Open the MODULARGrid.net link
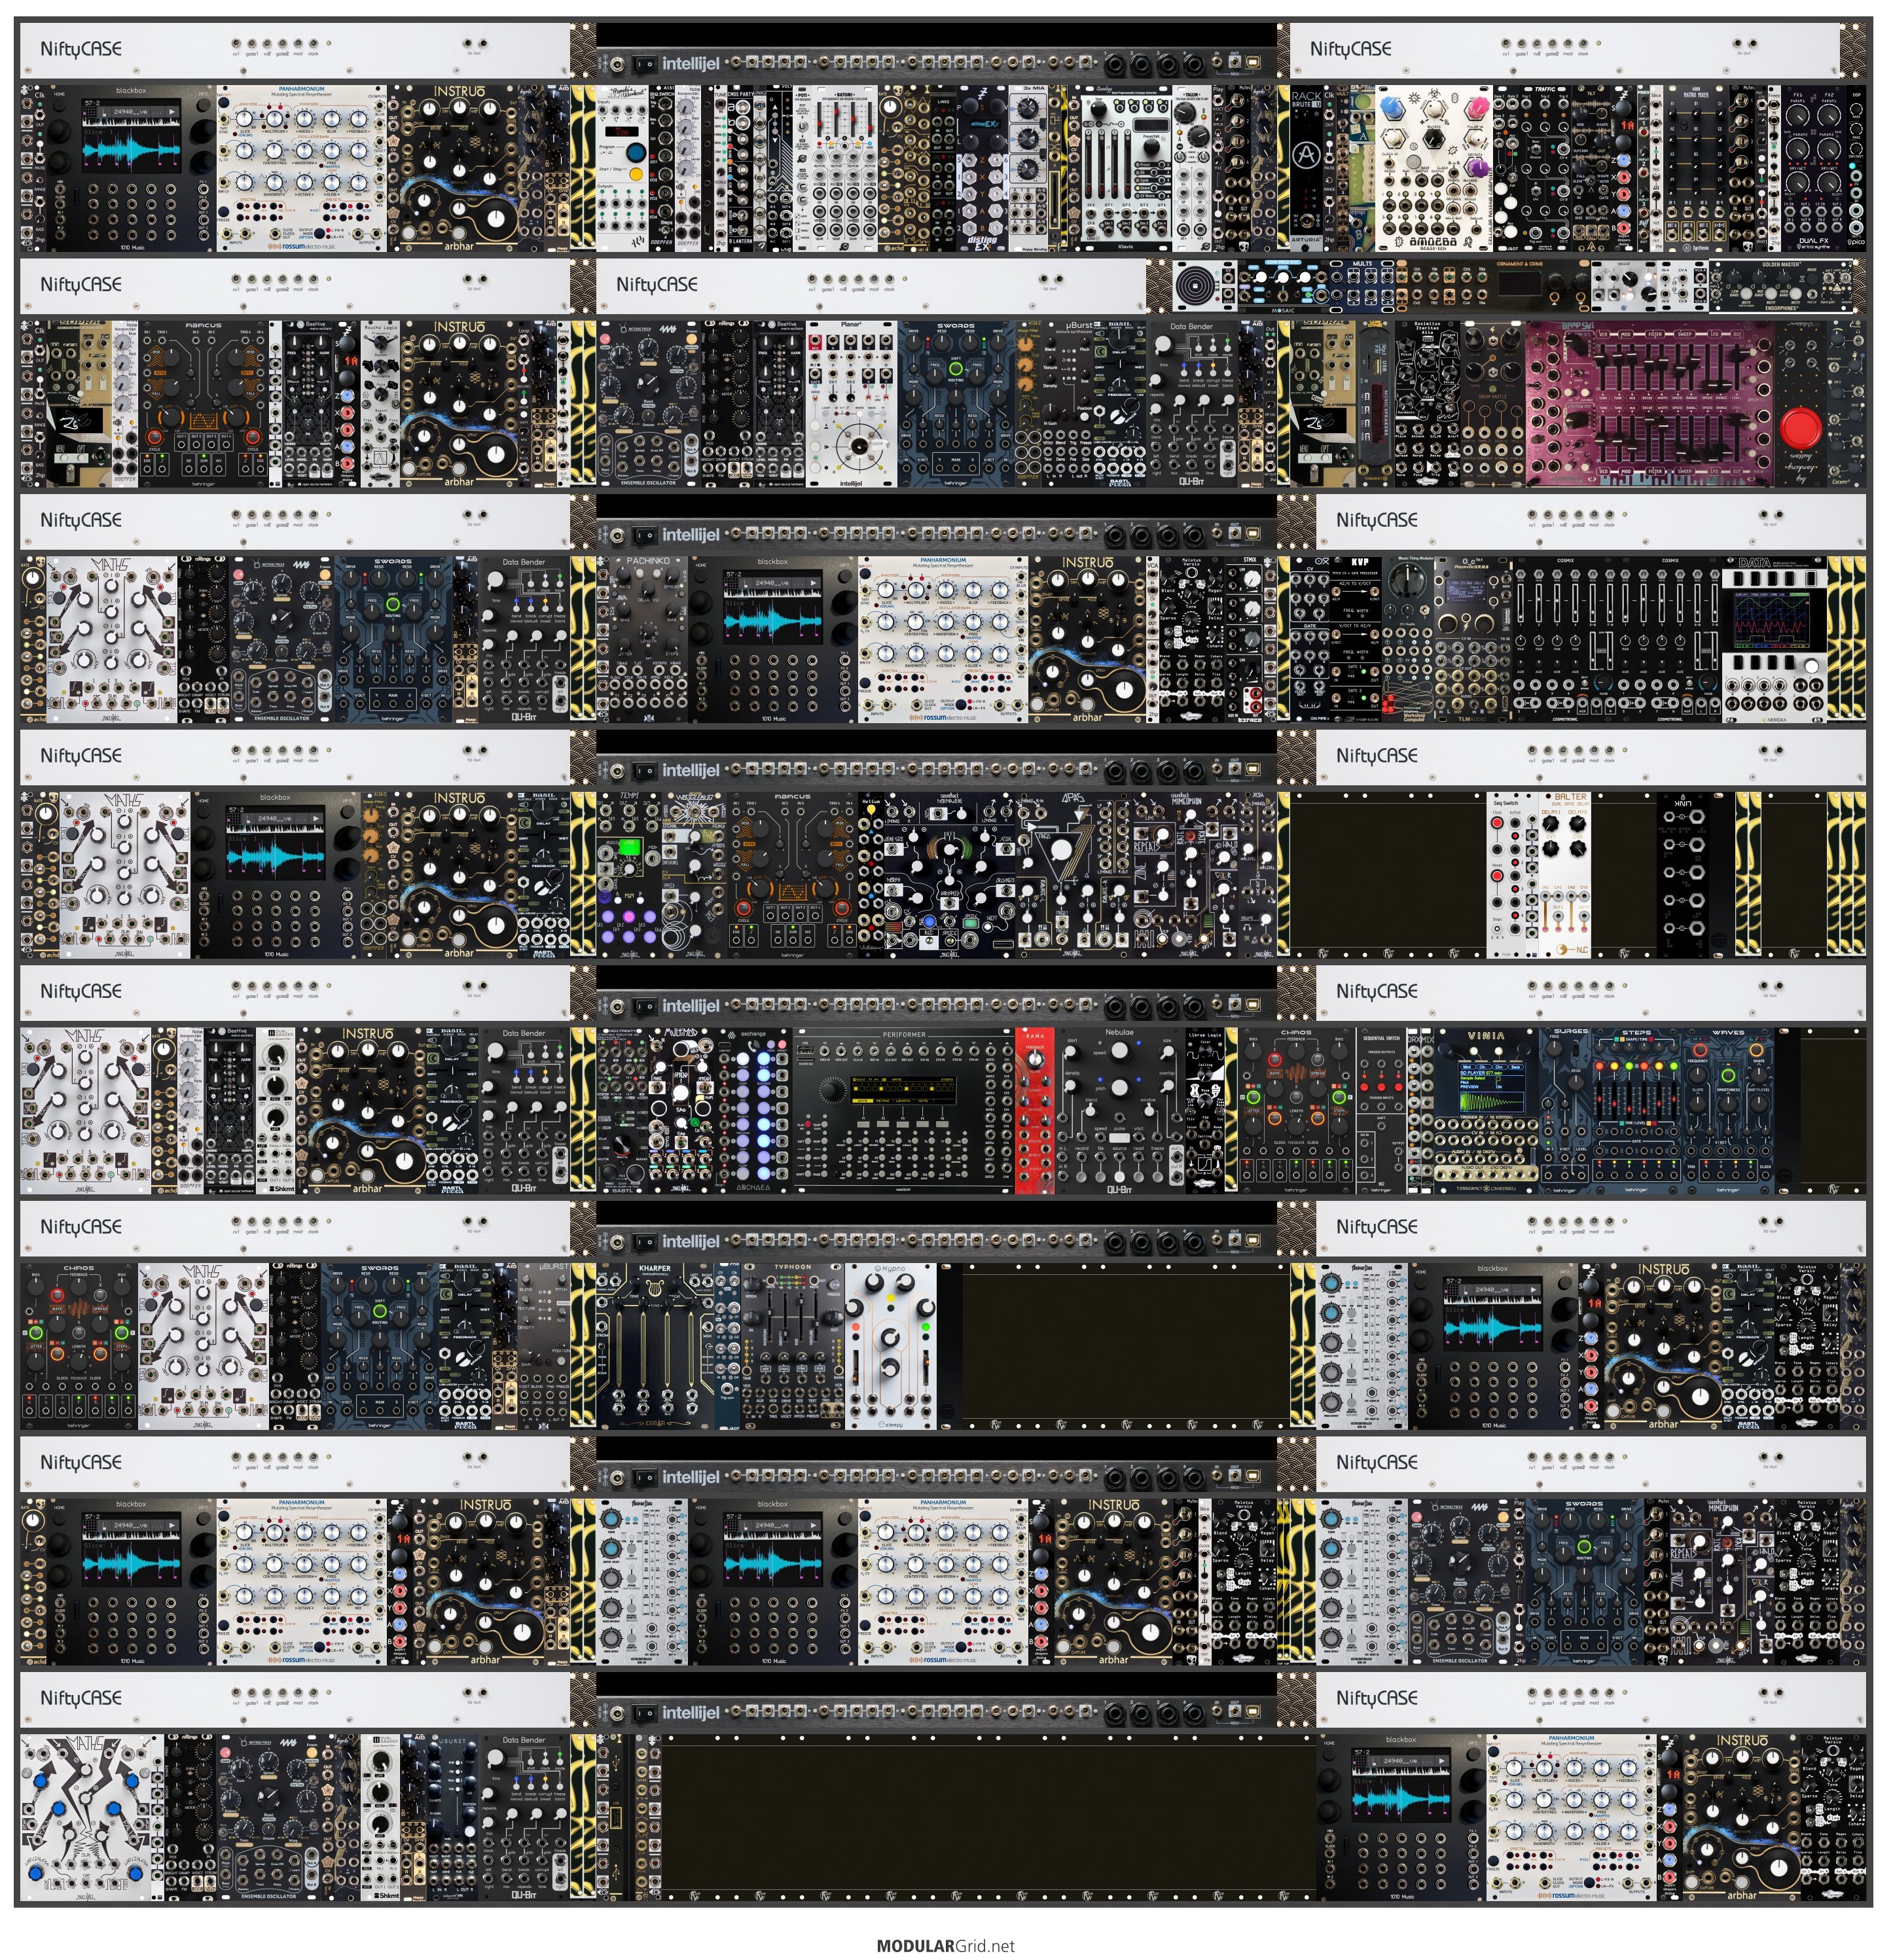 [x=945, y=1946]
